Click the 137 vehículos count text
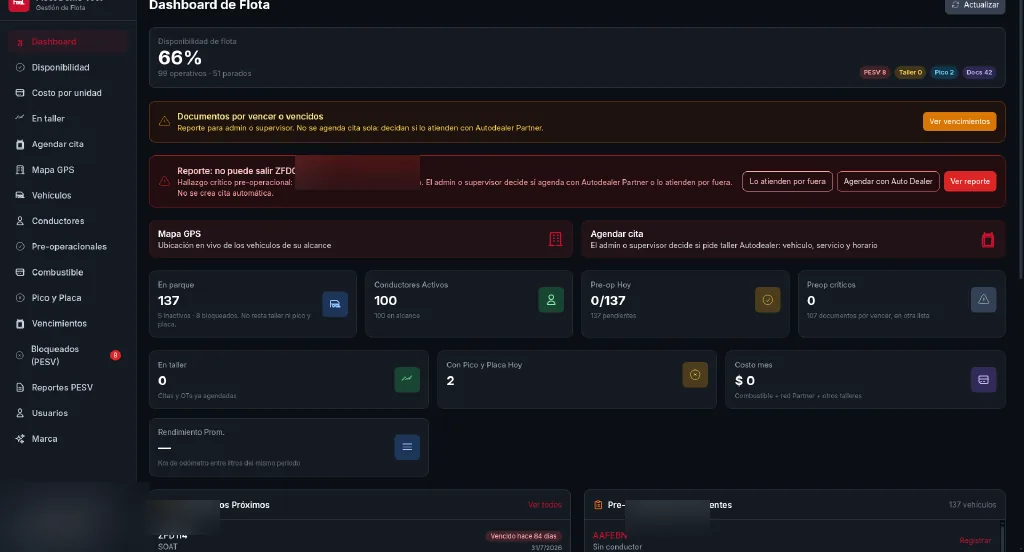This screenshot has height=552, width=1024. point(972,505)
